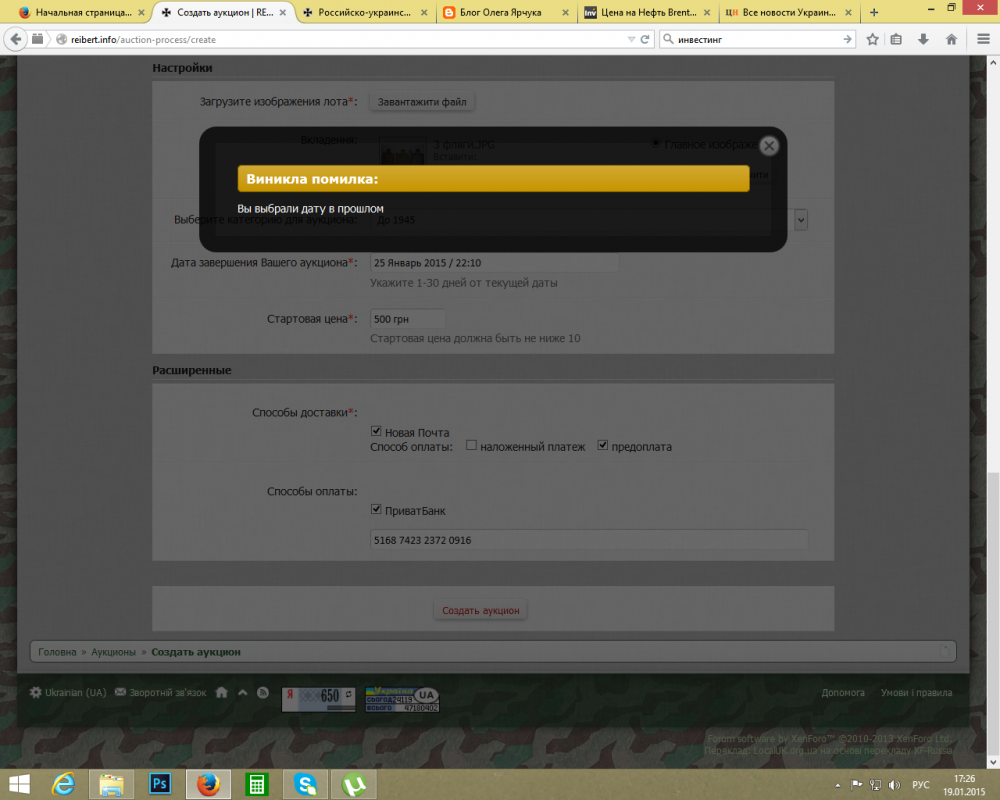Click the инвестинг search box
Screen dimensions: 1000x800
758,39
